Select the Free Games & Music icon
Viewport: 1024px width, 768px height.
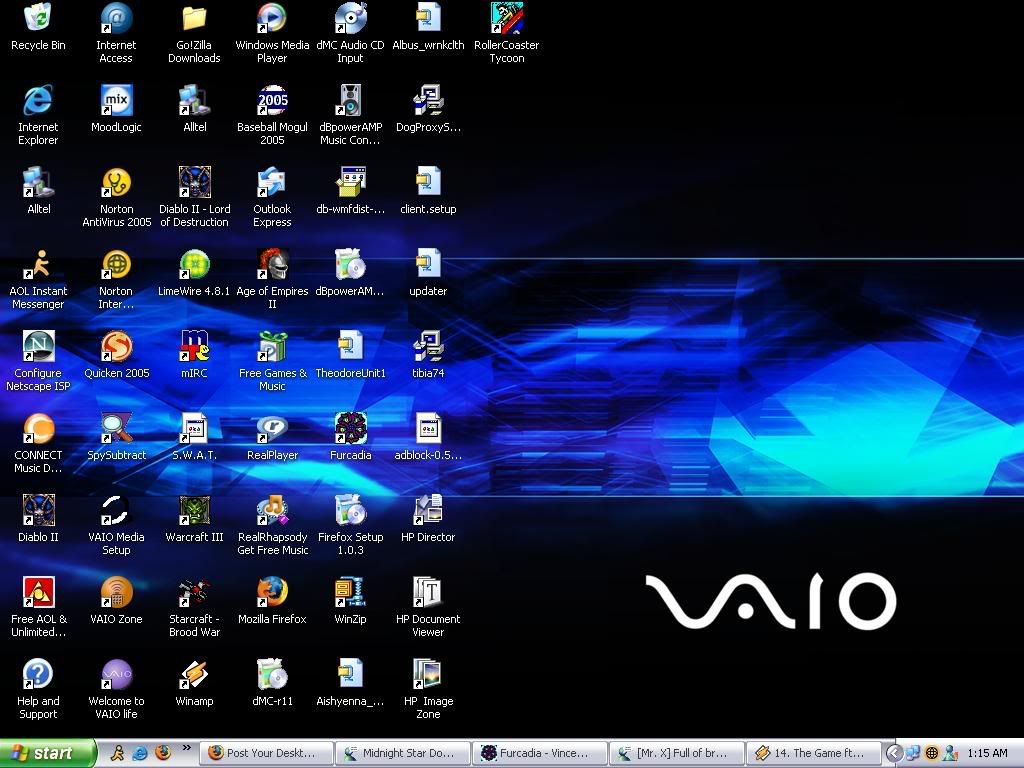[272, 346]
